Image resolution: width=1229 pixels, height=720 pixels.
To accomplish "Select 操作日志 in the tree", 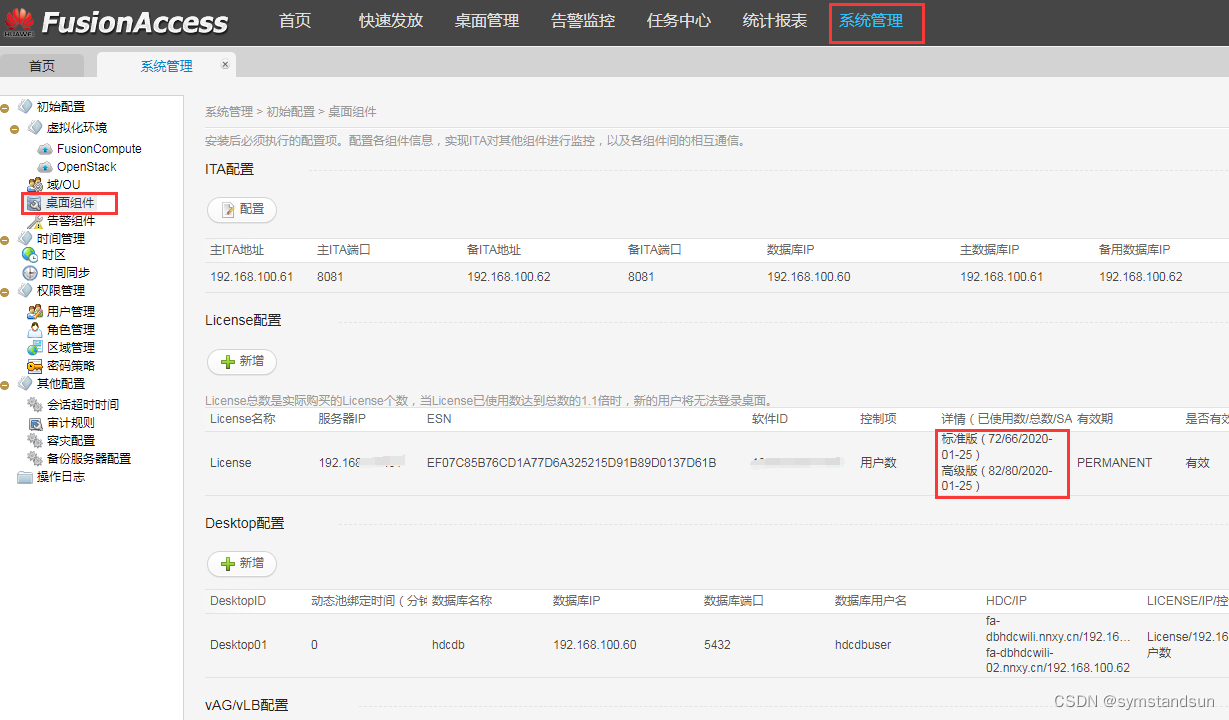I will [x=61, y=477].
